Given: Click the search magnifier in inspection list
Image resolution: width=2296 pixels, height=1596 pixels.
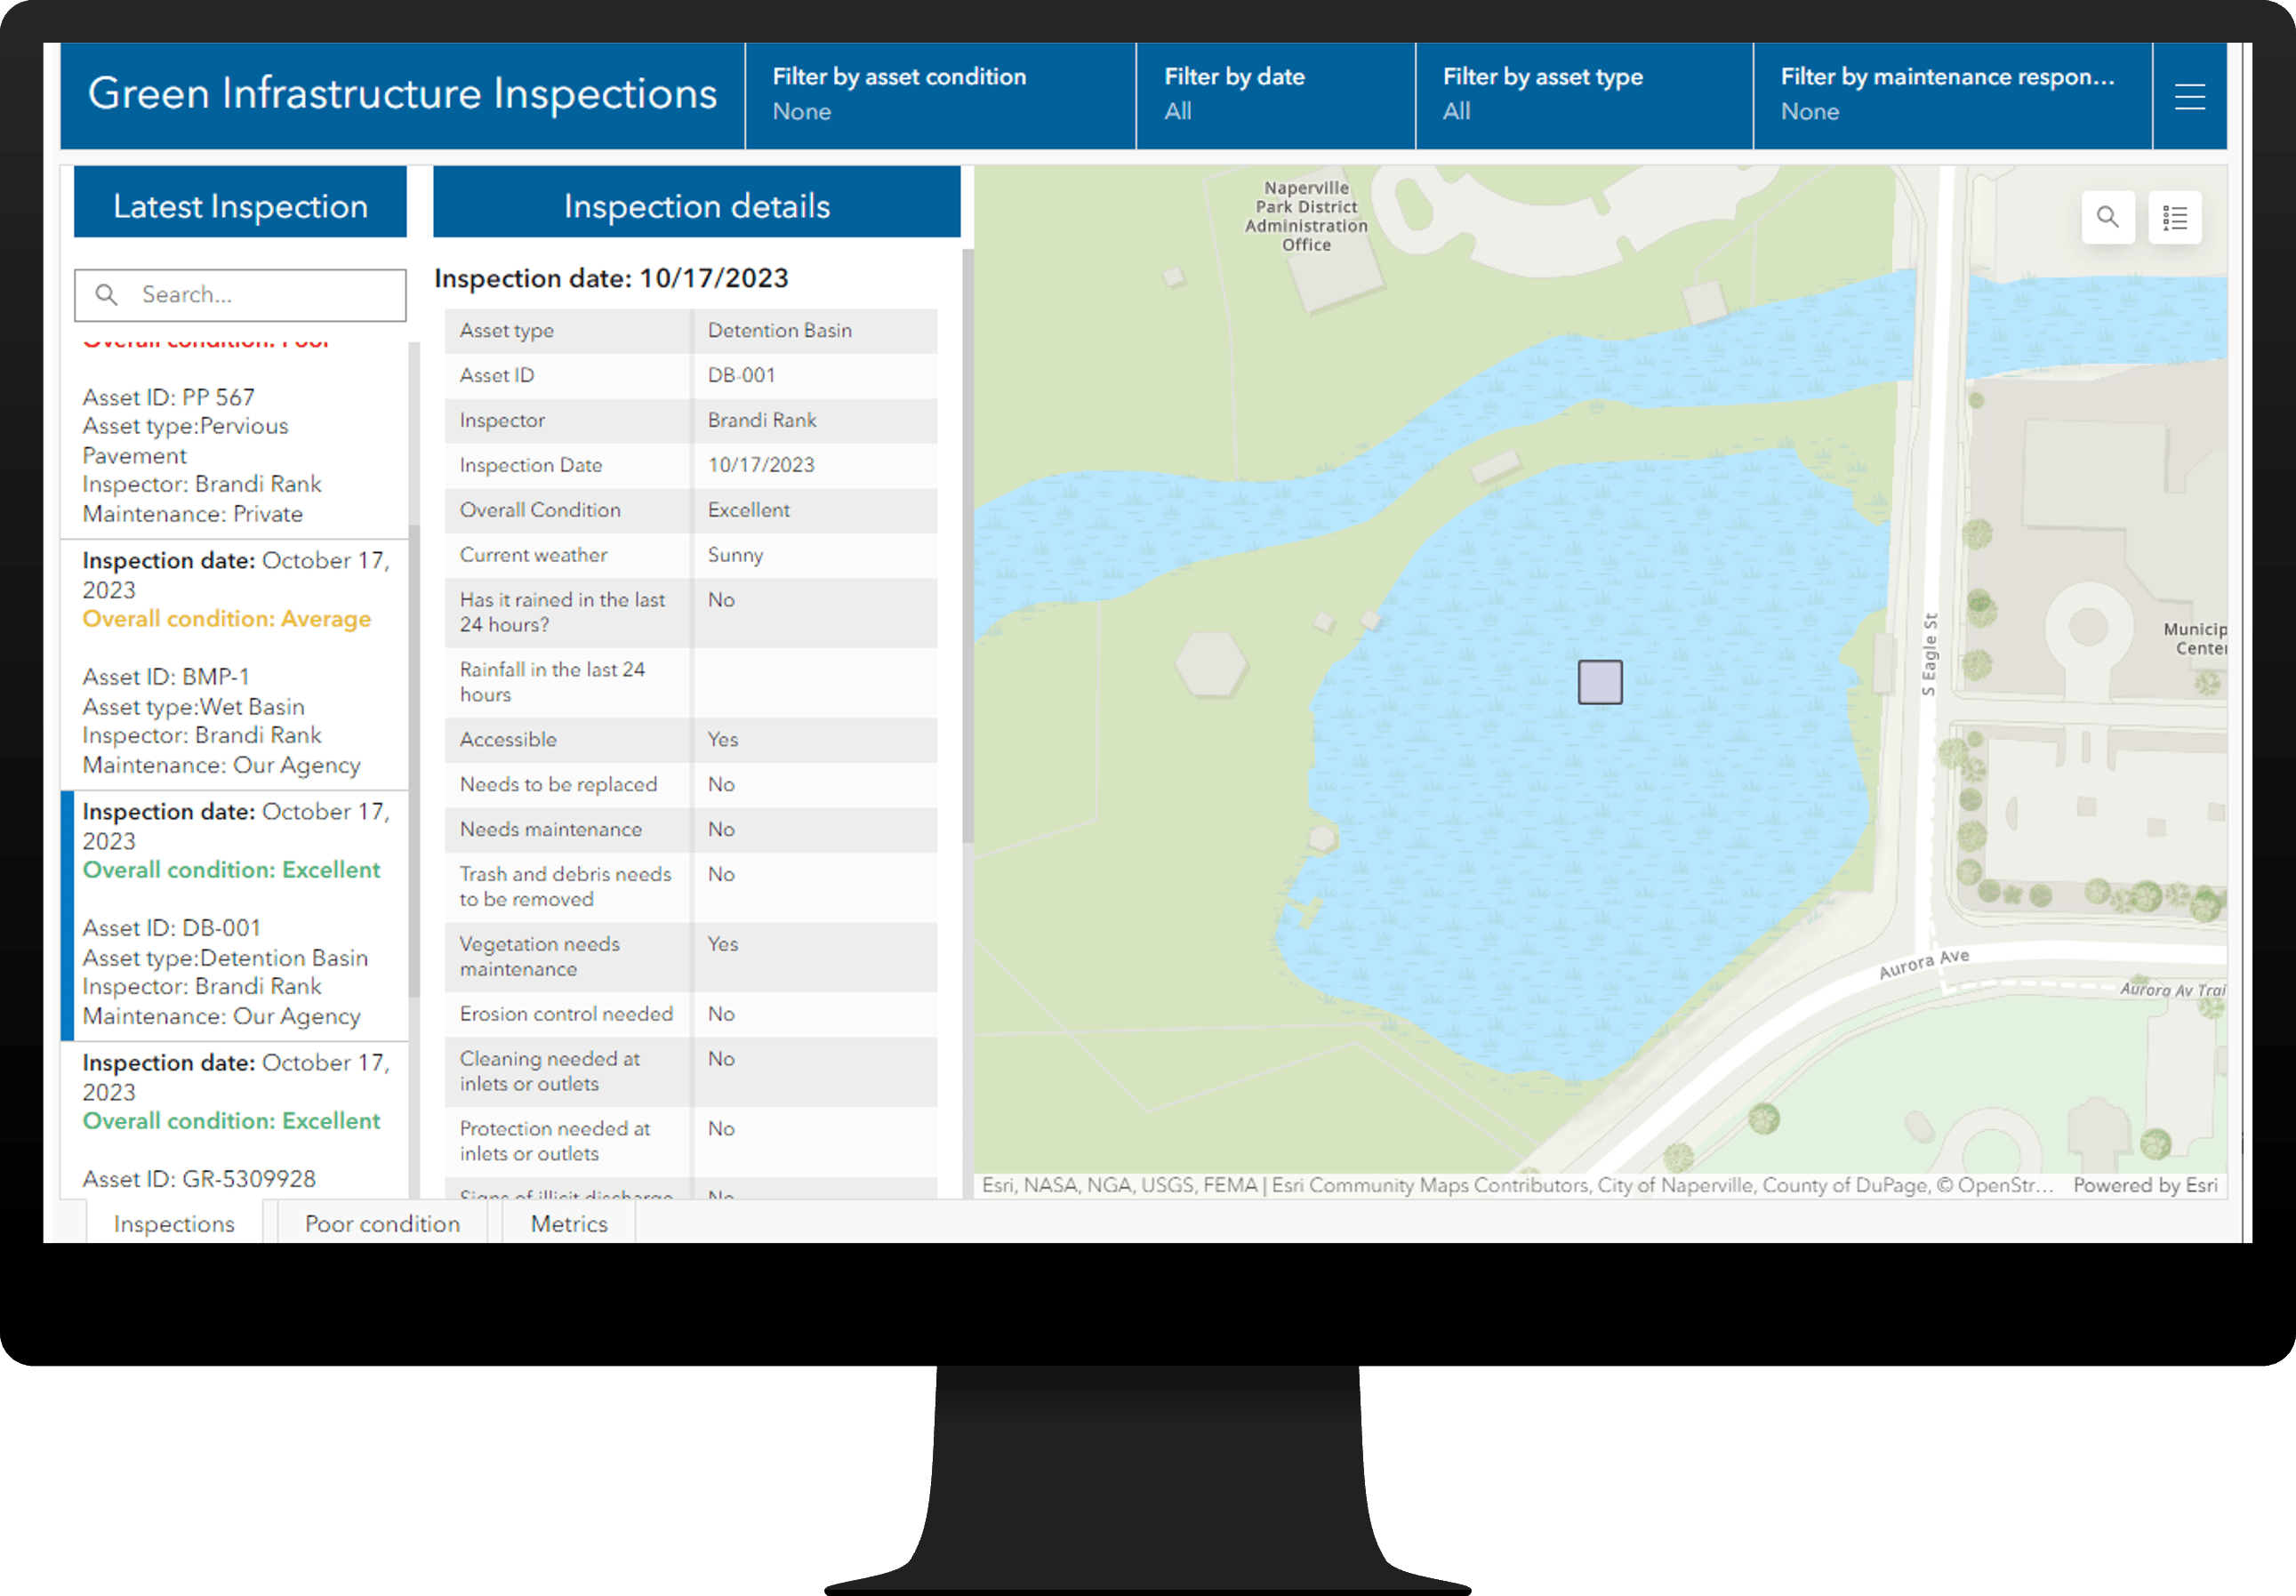Looking at the screenshot, I should (106, 295).
